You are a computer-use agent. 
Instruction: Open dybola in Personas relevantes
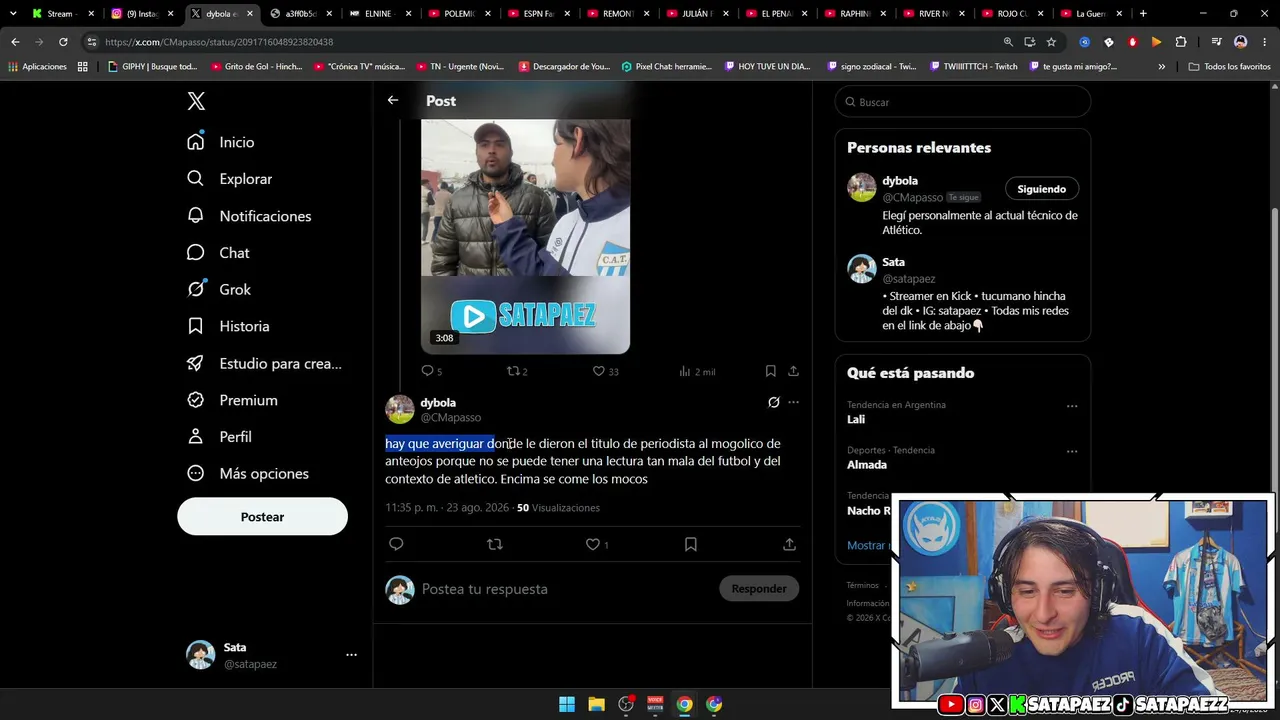(900, 181)
